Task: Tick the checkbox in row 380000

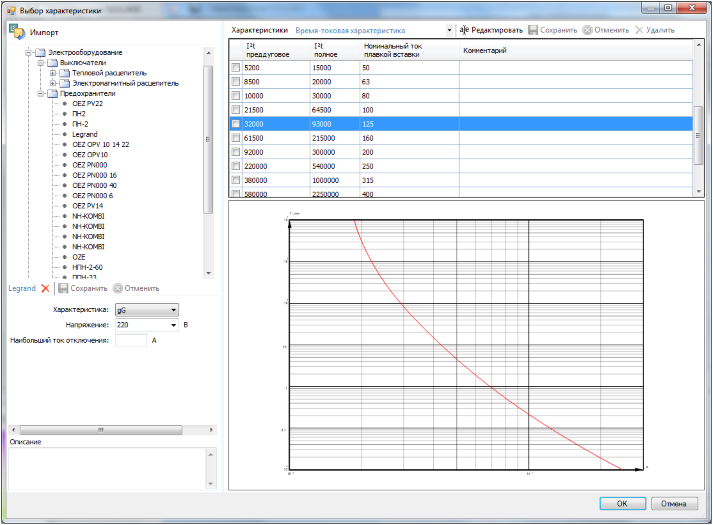Action: click(236, 180)
